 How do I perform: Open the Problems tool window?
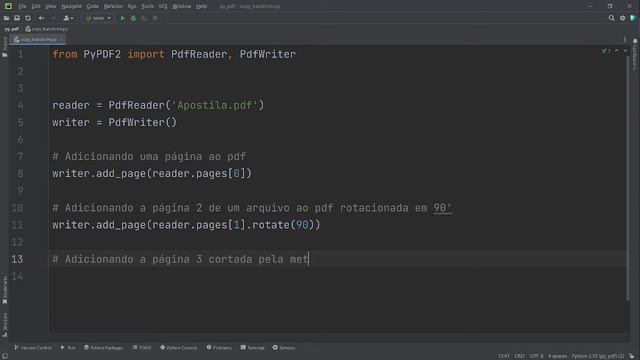219,348
